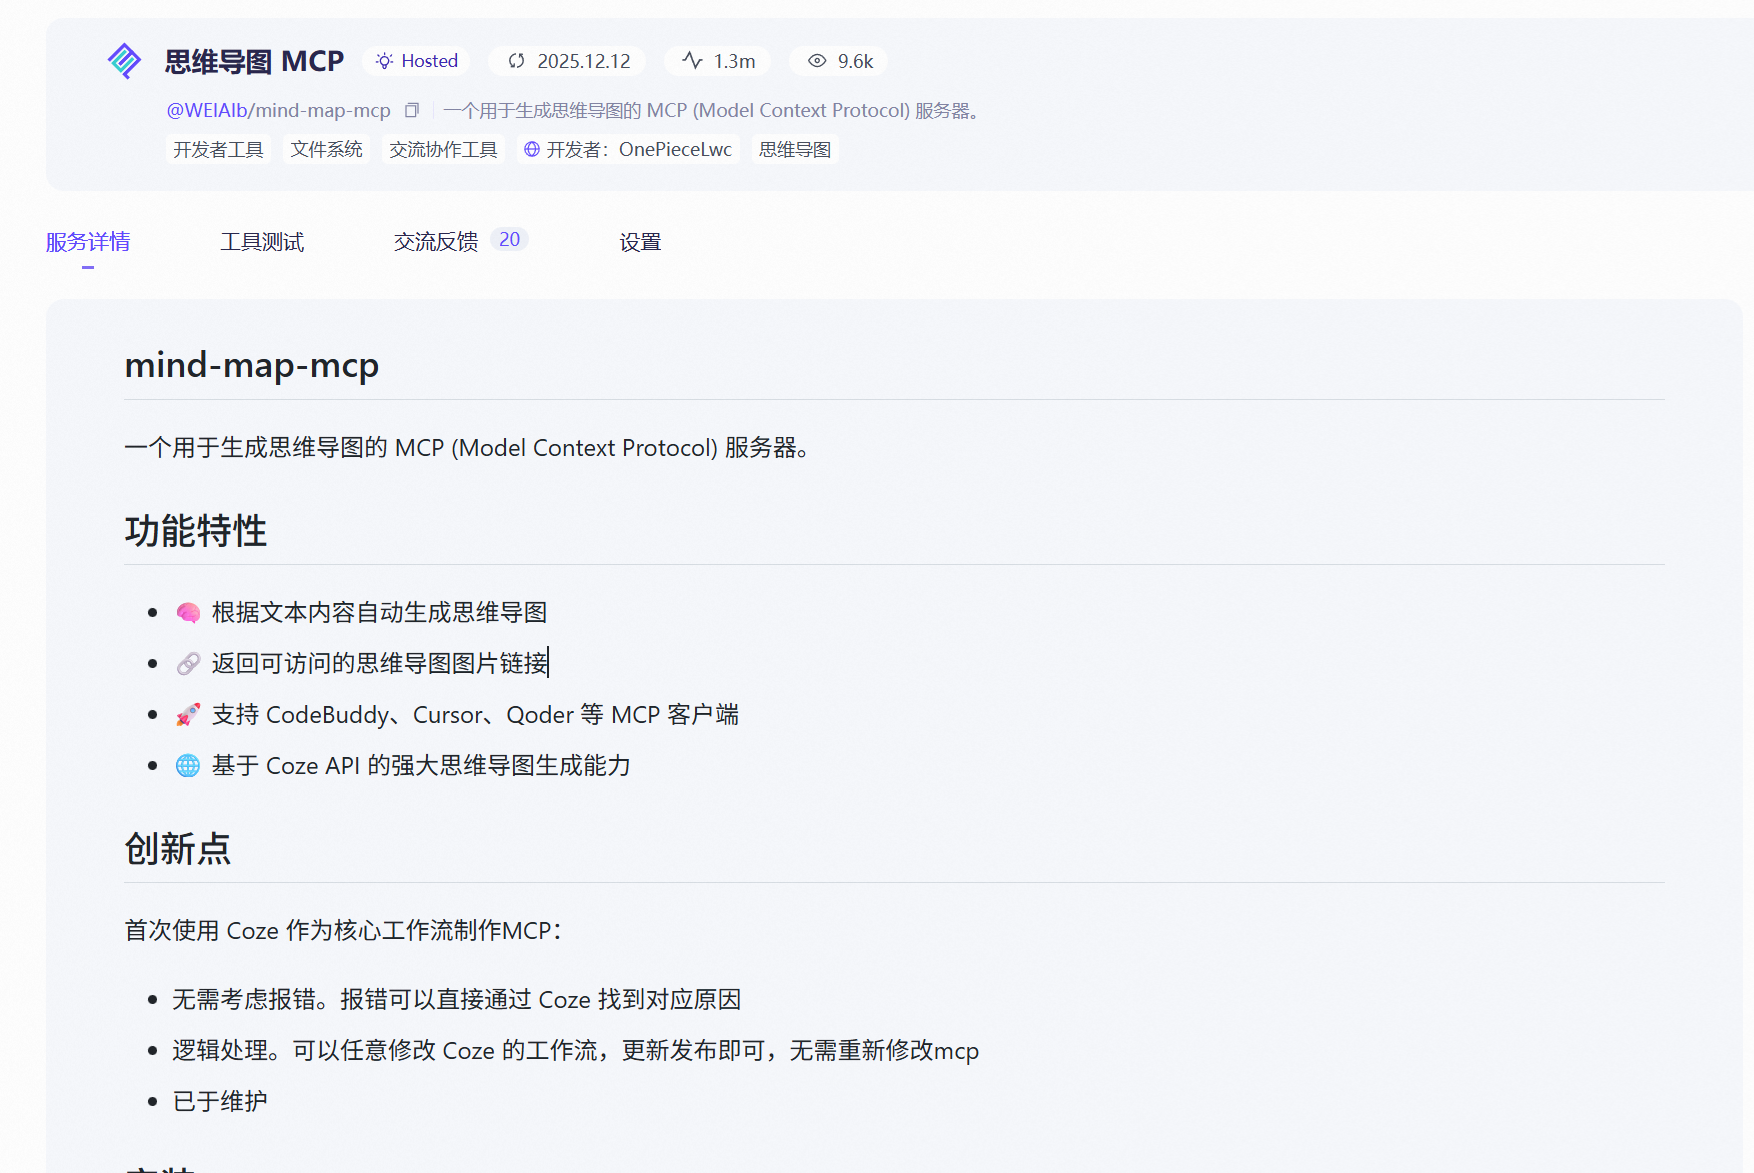Click the text starting with 逻辑处理

[576, 1050]
